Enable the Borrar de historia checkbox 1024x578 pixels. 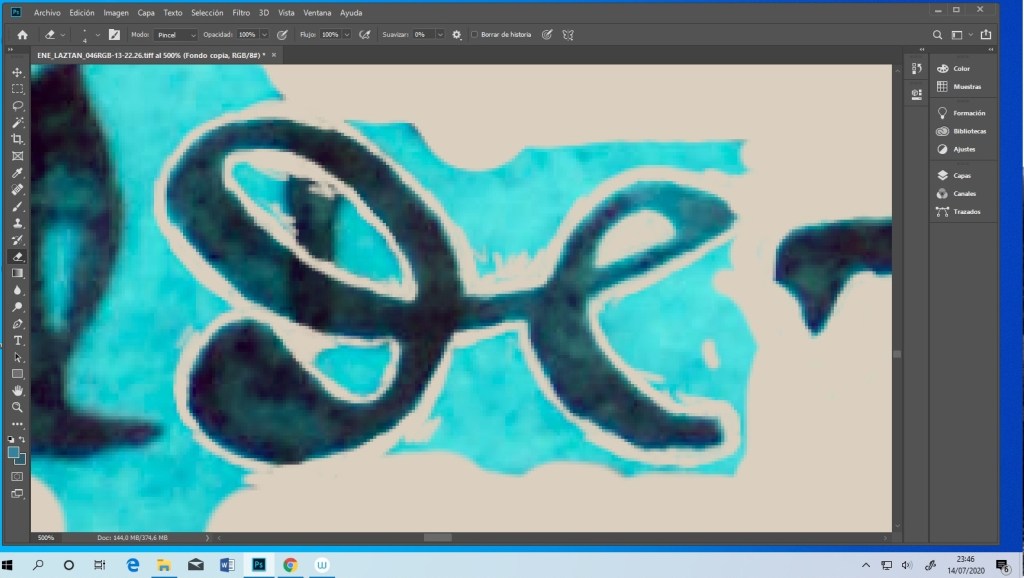click(474, 34)
